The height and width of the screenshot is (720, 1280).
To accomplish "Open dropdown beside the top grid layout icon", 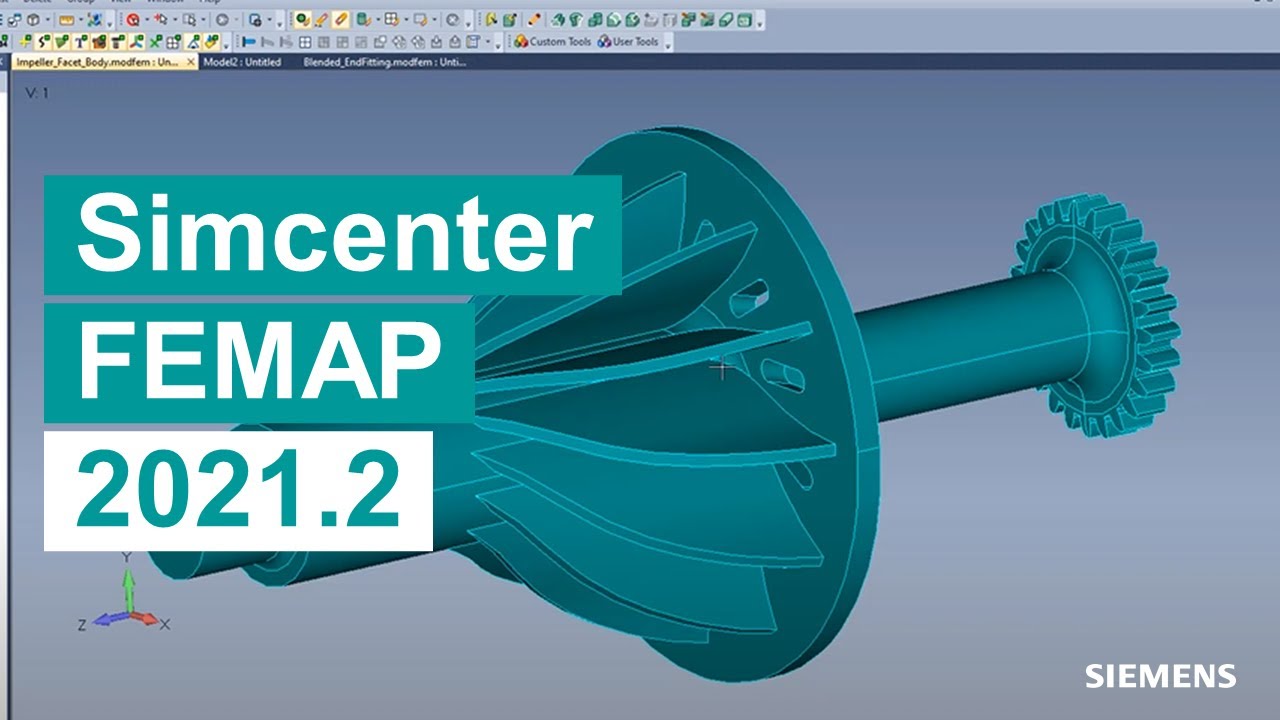I will [x=406, y=20].
